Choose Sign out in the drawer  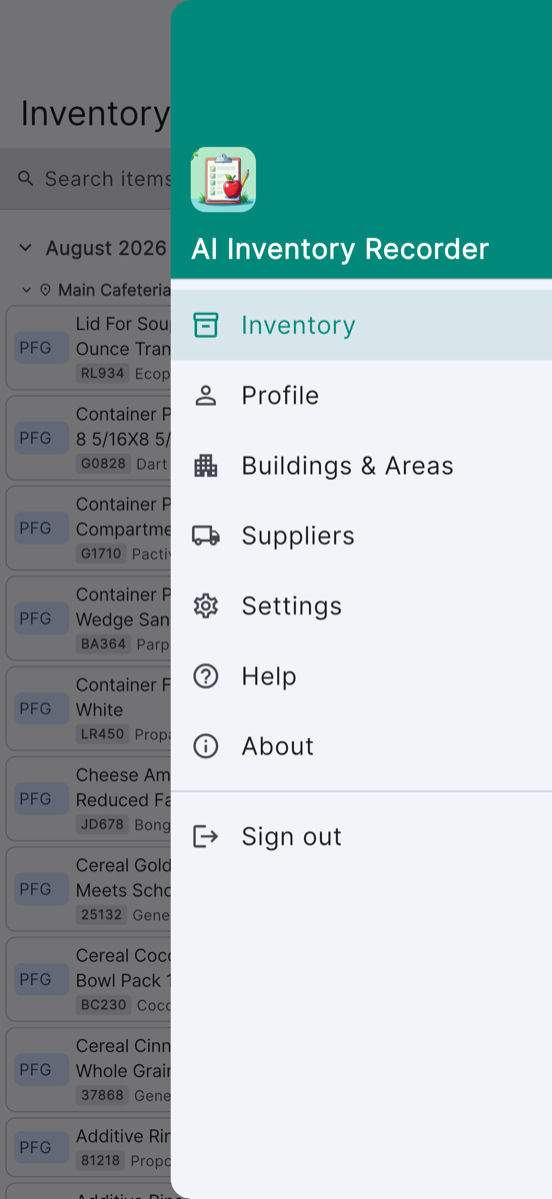click(x=361, y=837)
